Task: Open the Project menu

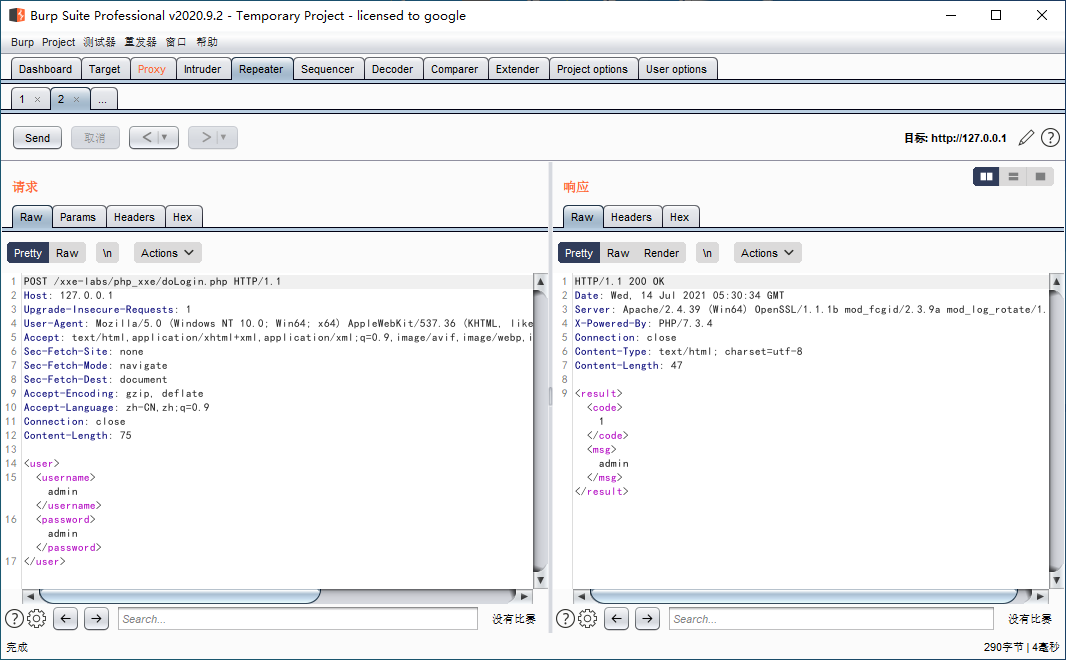Action: [x=58, y=42]
